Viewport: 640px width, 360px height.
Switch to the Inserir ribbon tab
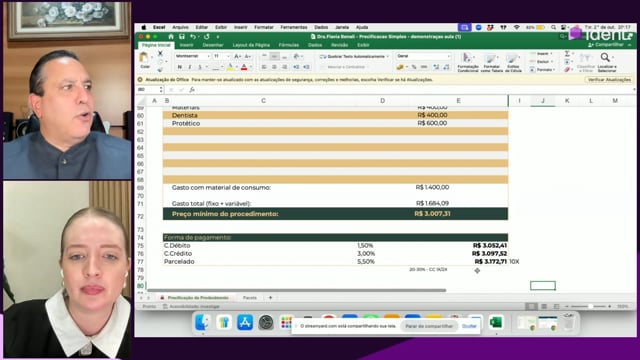coord(187,45)
